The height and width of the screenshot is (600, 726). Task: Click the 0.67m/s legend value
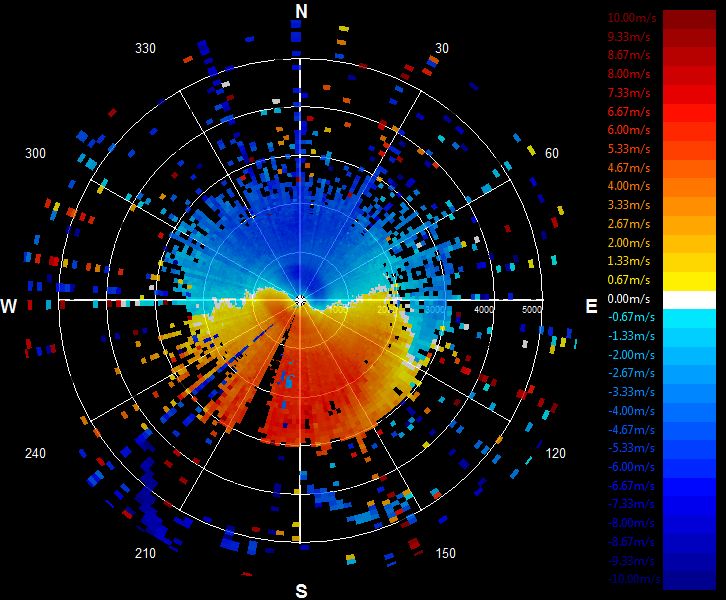629,280
